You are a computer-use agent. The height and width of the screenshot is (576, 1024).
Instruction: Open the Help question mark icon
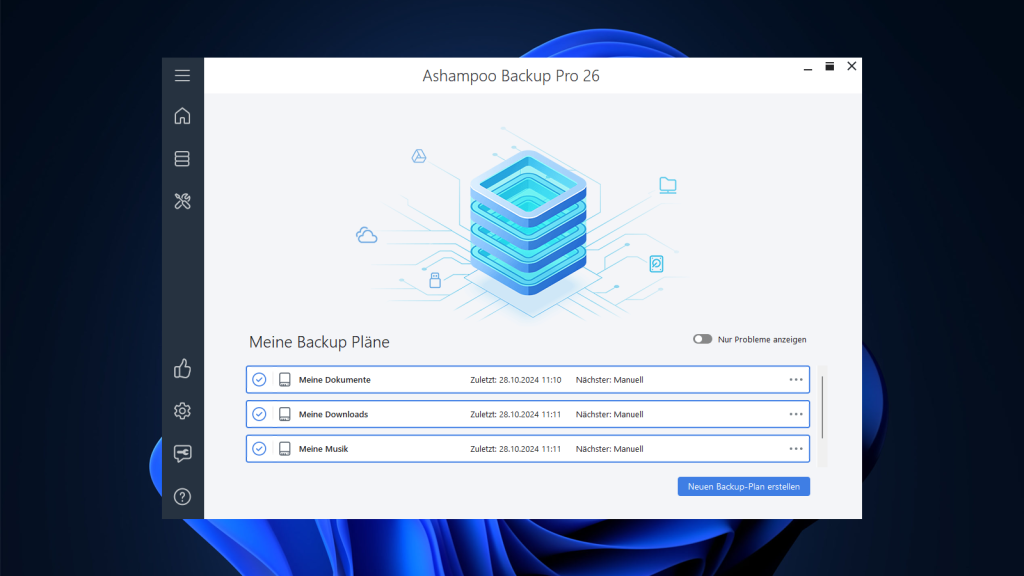pyautogui.click(x=182, y=496)
